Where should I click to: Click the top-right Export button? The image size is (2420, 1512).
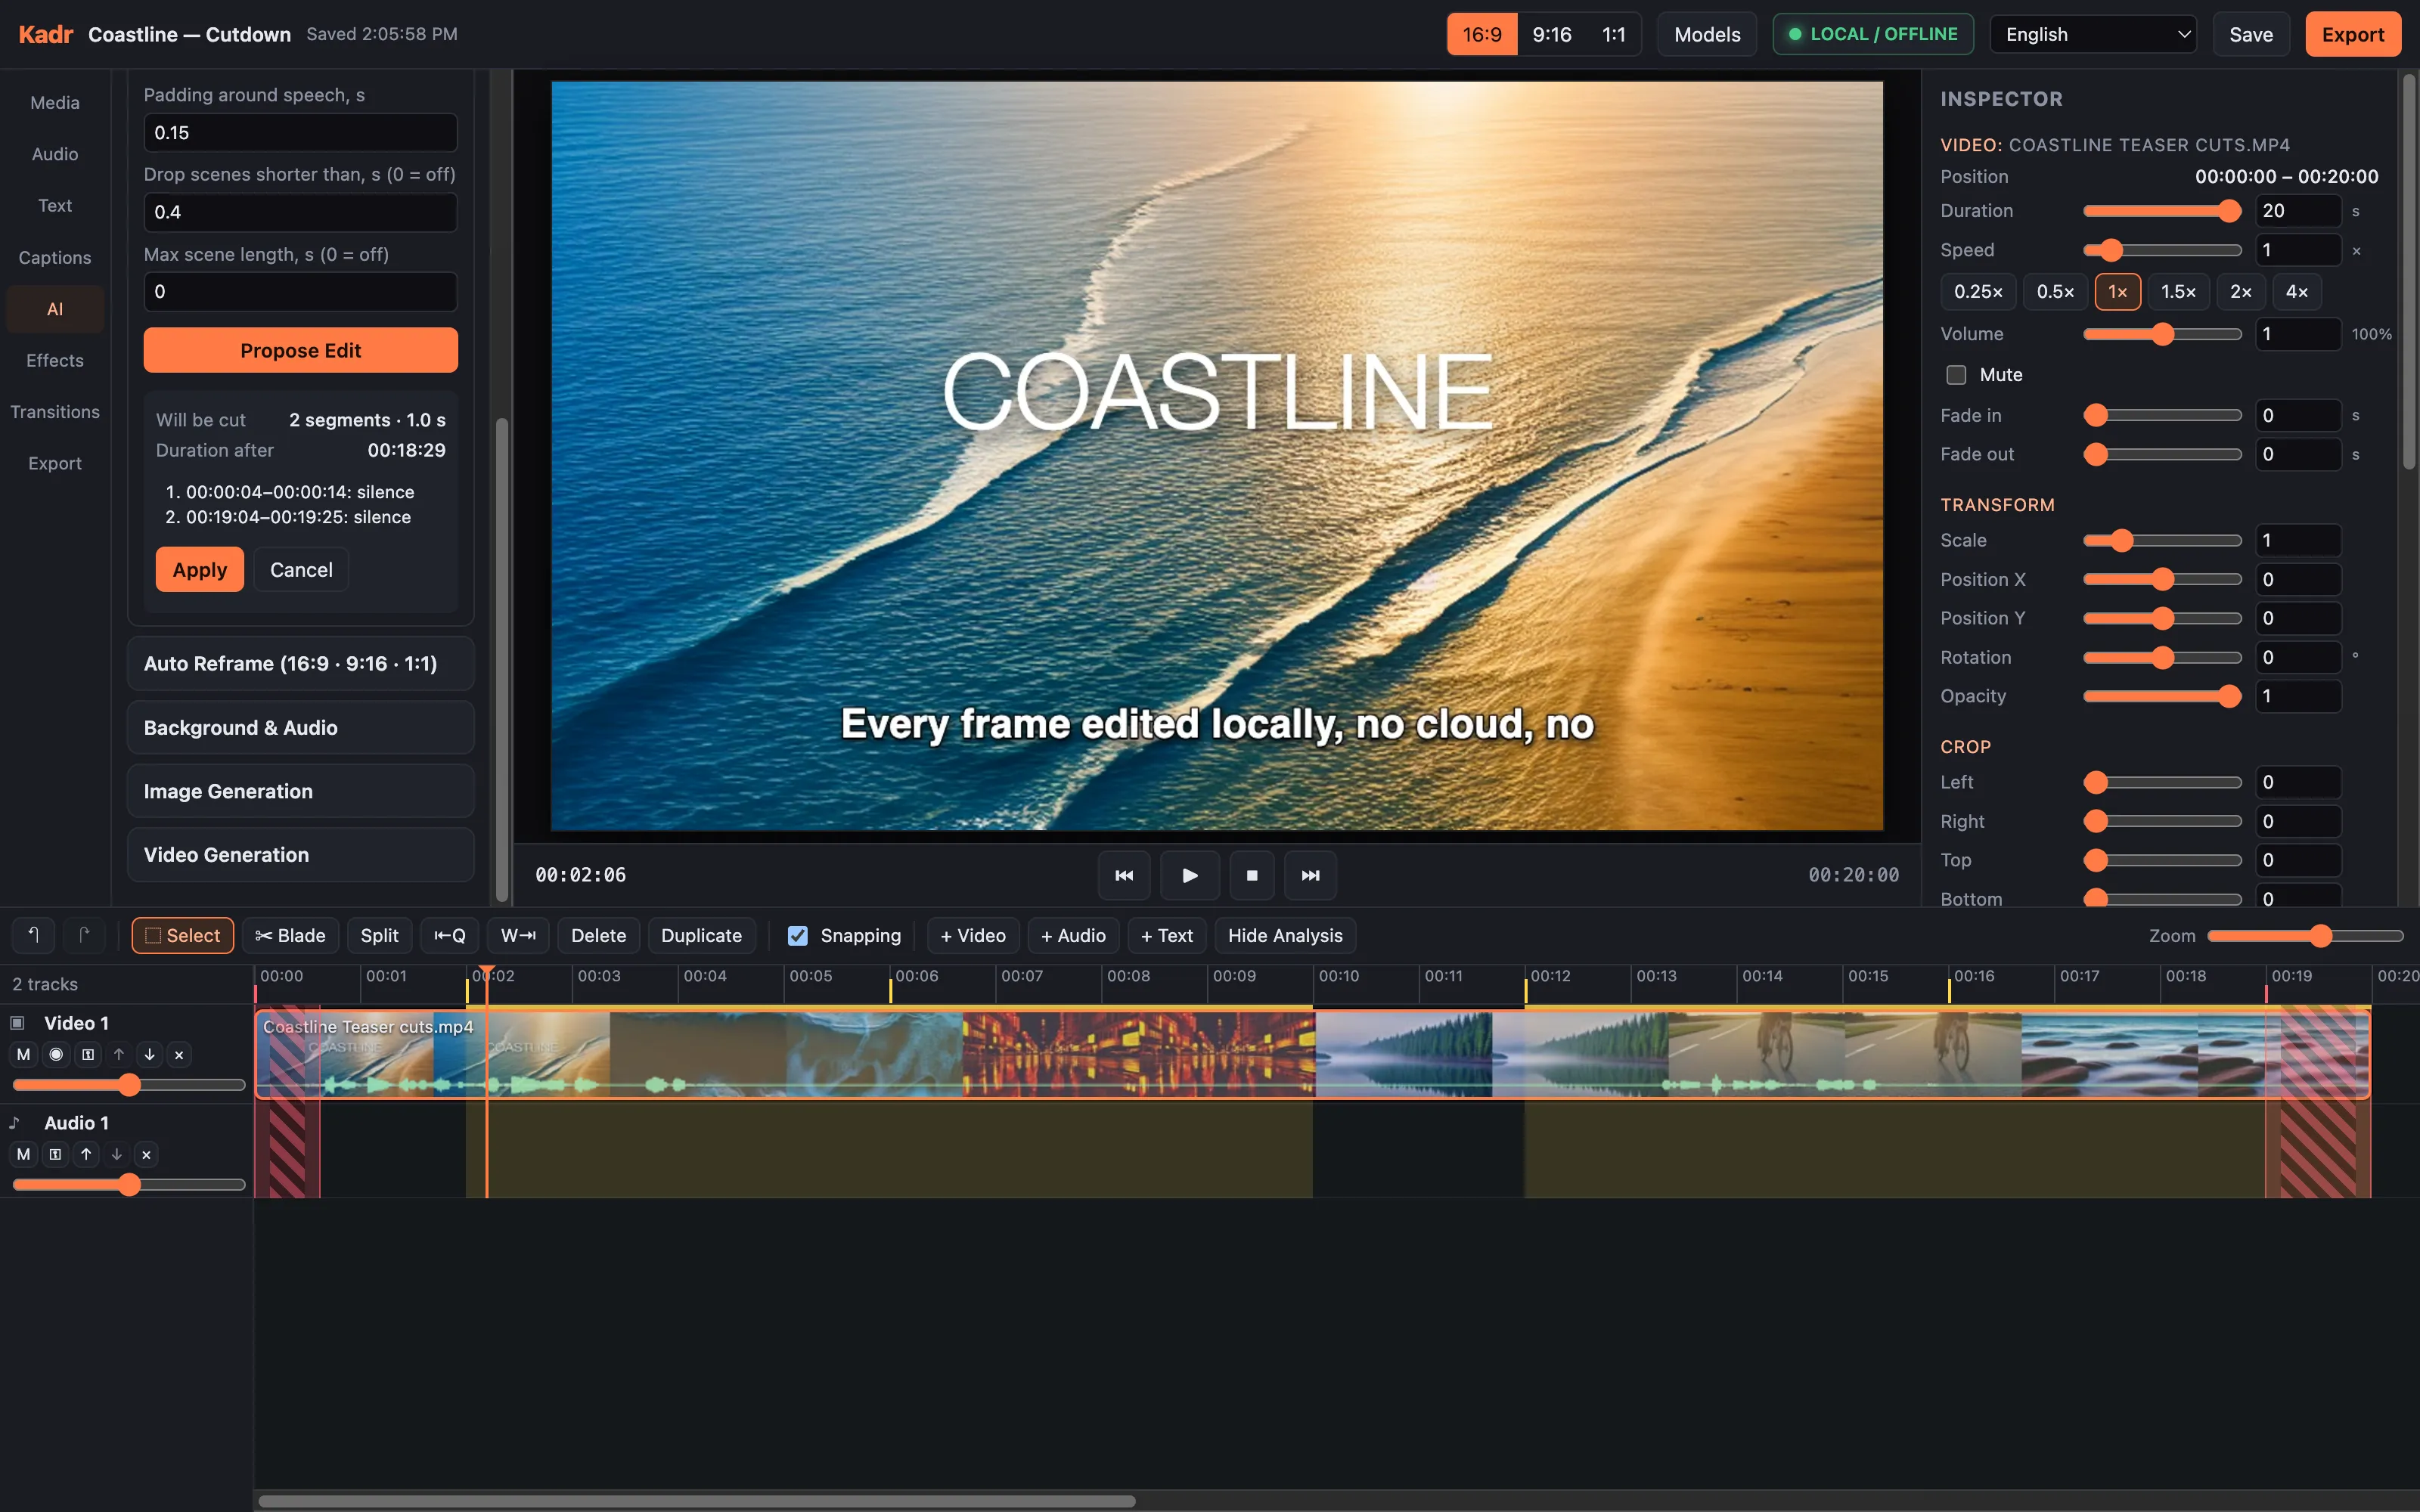click(2352, 34)
